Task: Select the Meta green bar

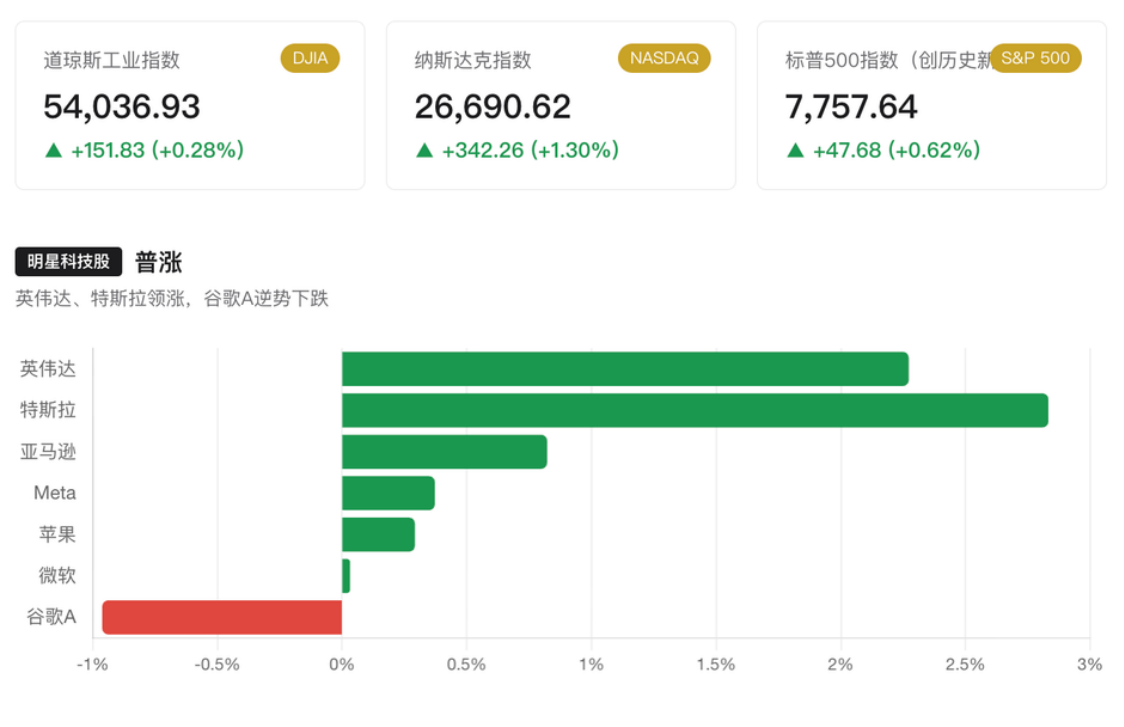Action: [x=388, y=493]
